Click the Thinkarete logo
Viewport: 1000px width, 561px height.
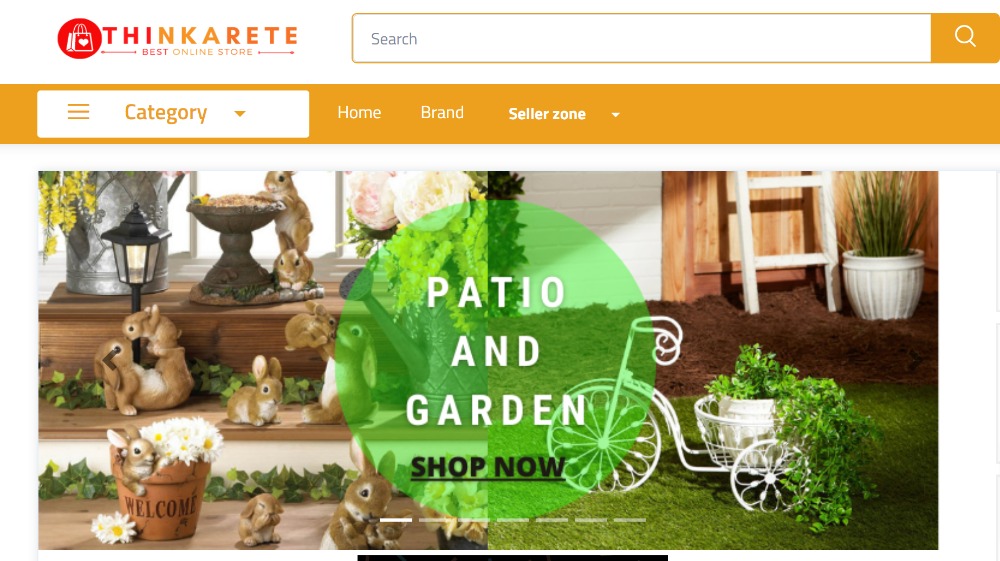tap(177, 38)
